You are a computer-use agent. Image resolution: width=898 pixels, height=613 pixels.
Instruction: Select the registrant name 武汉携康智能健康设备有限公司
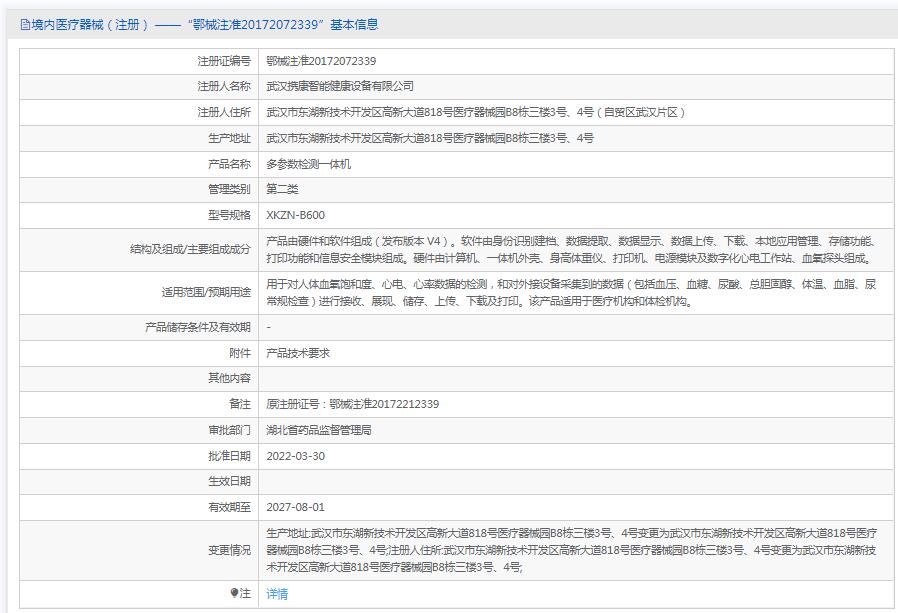pos(339,87)
